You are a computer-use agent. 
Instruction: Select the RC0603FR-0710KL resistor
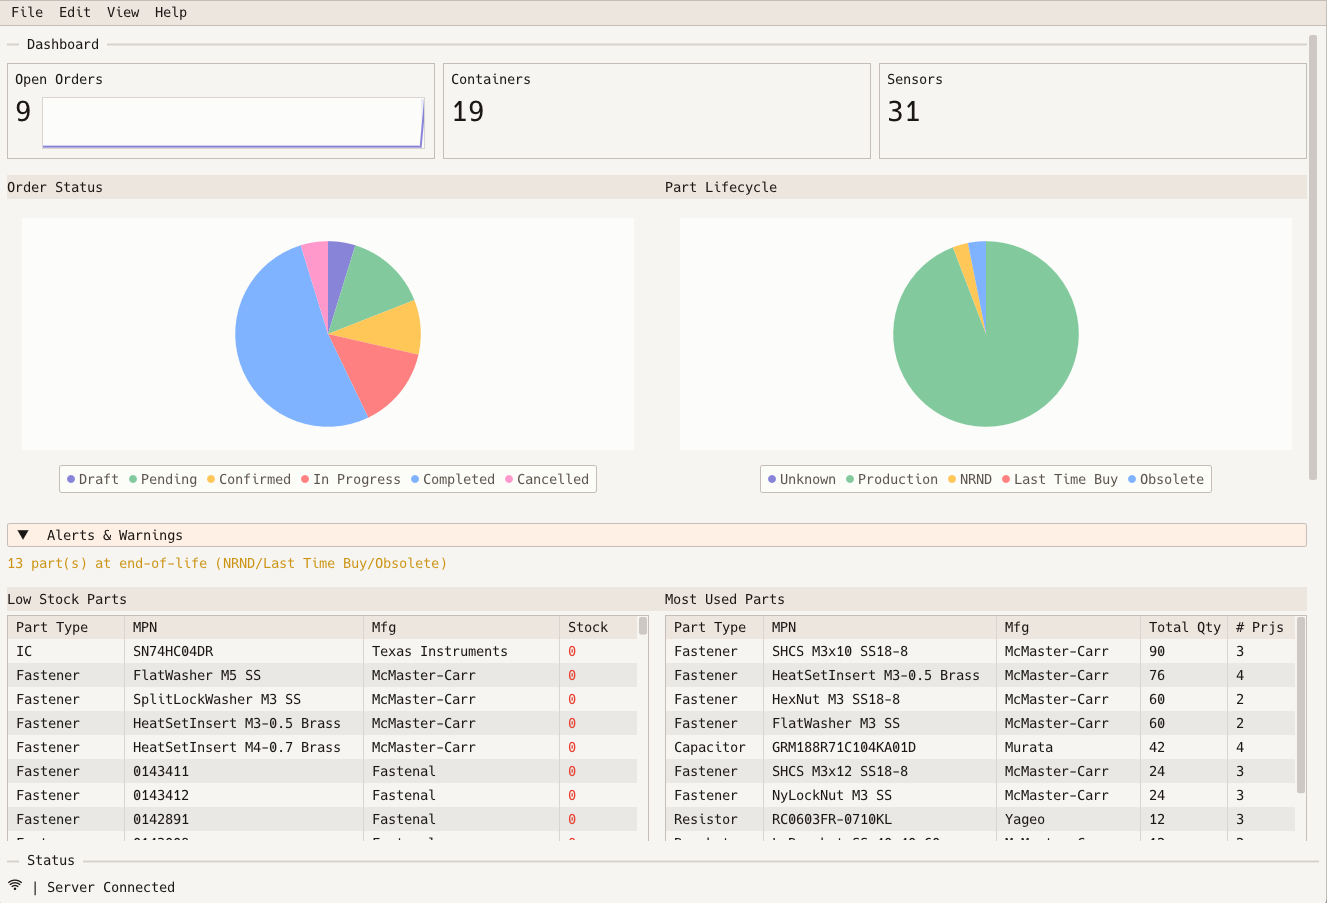point(832,819)
